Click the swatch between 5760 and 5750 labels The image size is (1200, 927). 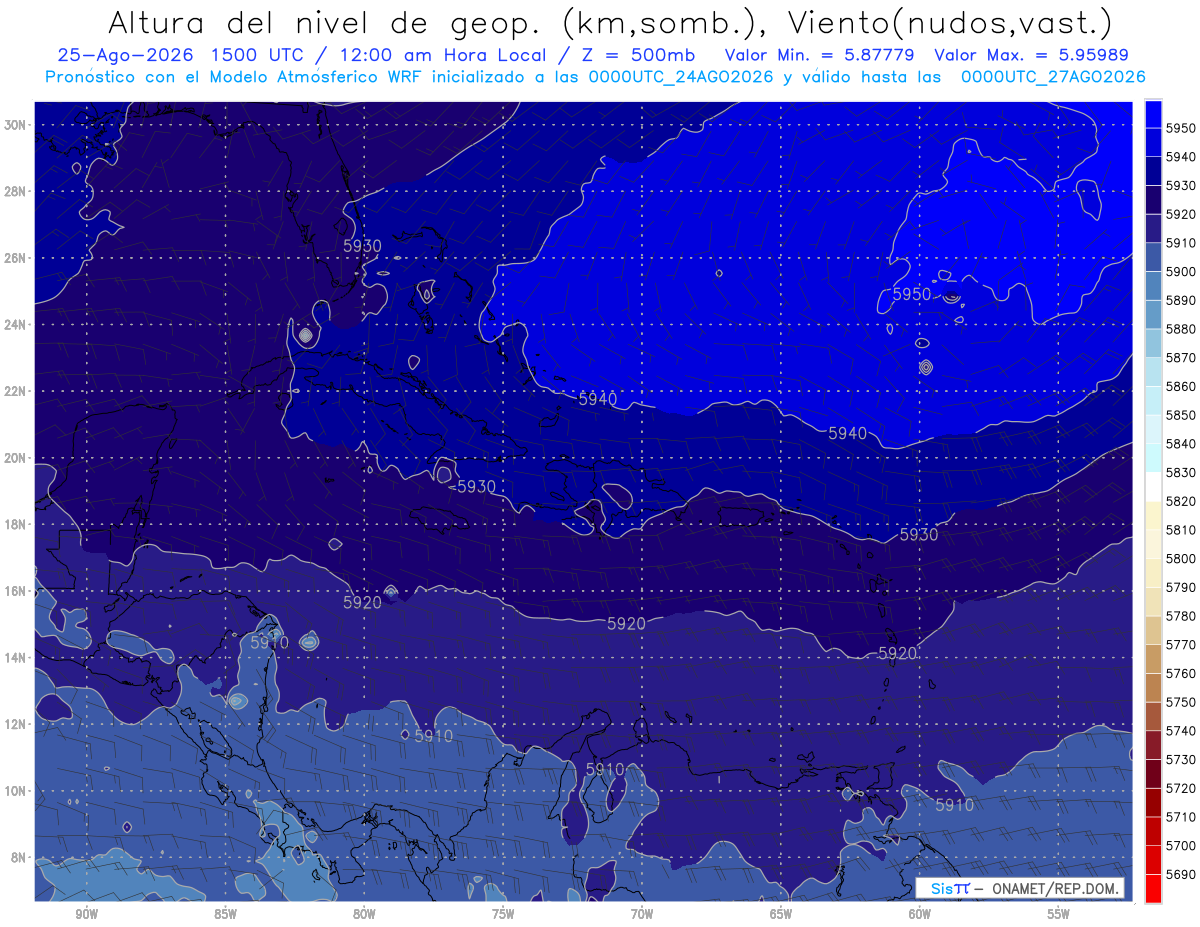1153,687
